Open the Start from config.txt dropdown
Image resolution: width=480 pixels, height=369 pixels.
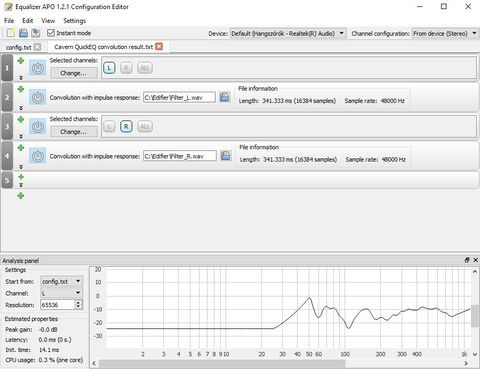pyautogui.click(x=62, y=281)
